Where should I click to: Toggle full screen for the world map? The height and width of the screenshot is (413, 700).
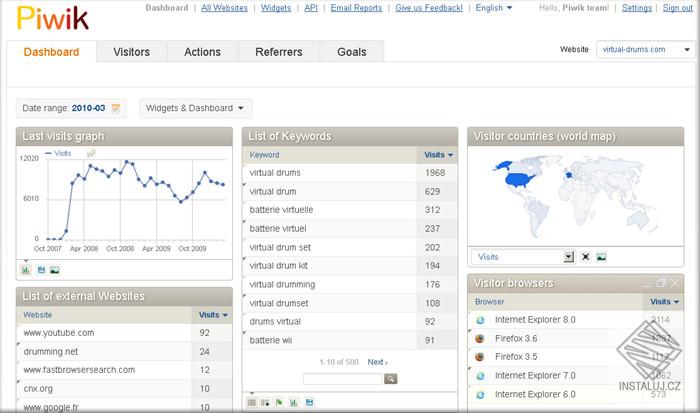pos(586,257)
